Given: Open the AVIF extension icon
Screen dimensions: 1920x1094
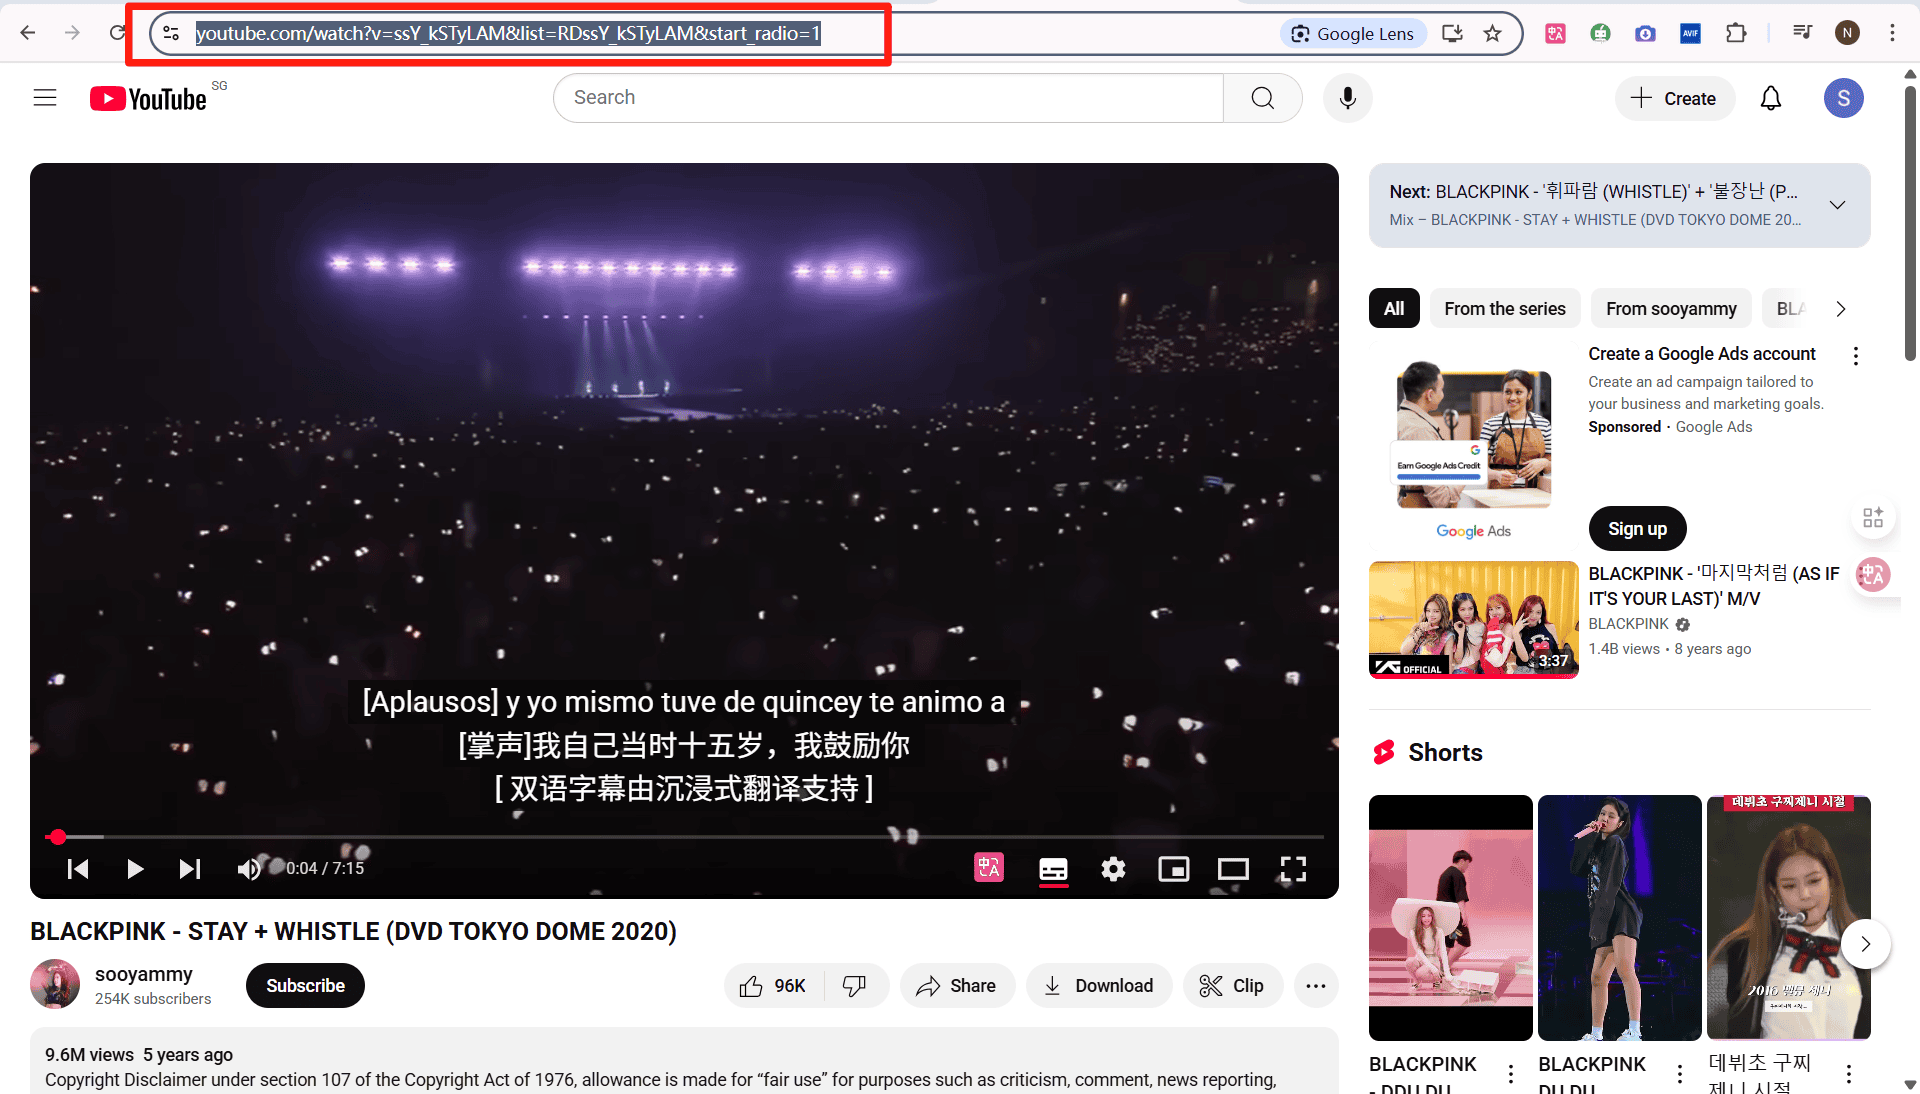Looking at the screenshot, I should [1691, 33].
